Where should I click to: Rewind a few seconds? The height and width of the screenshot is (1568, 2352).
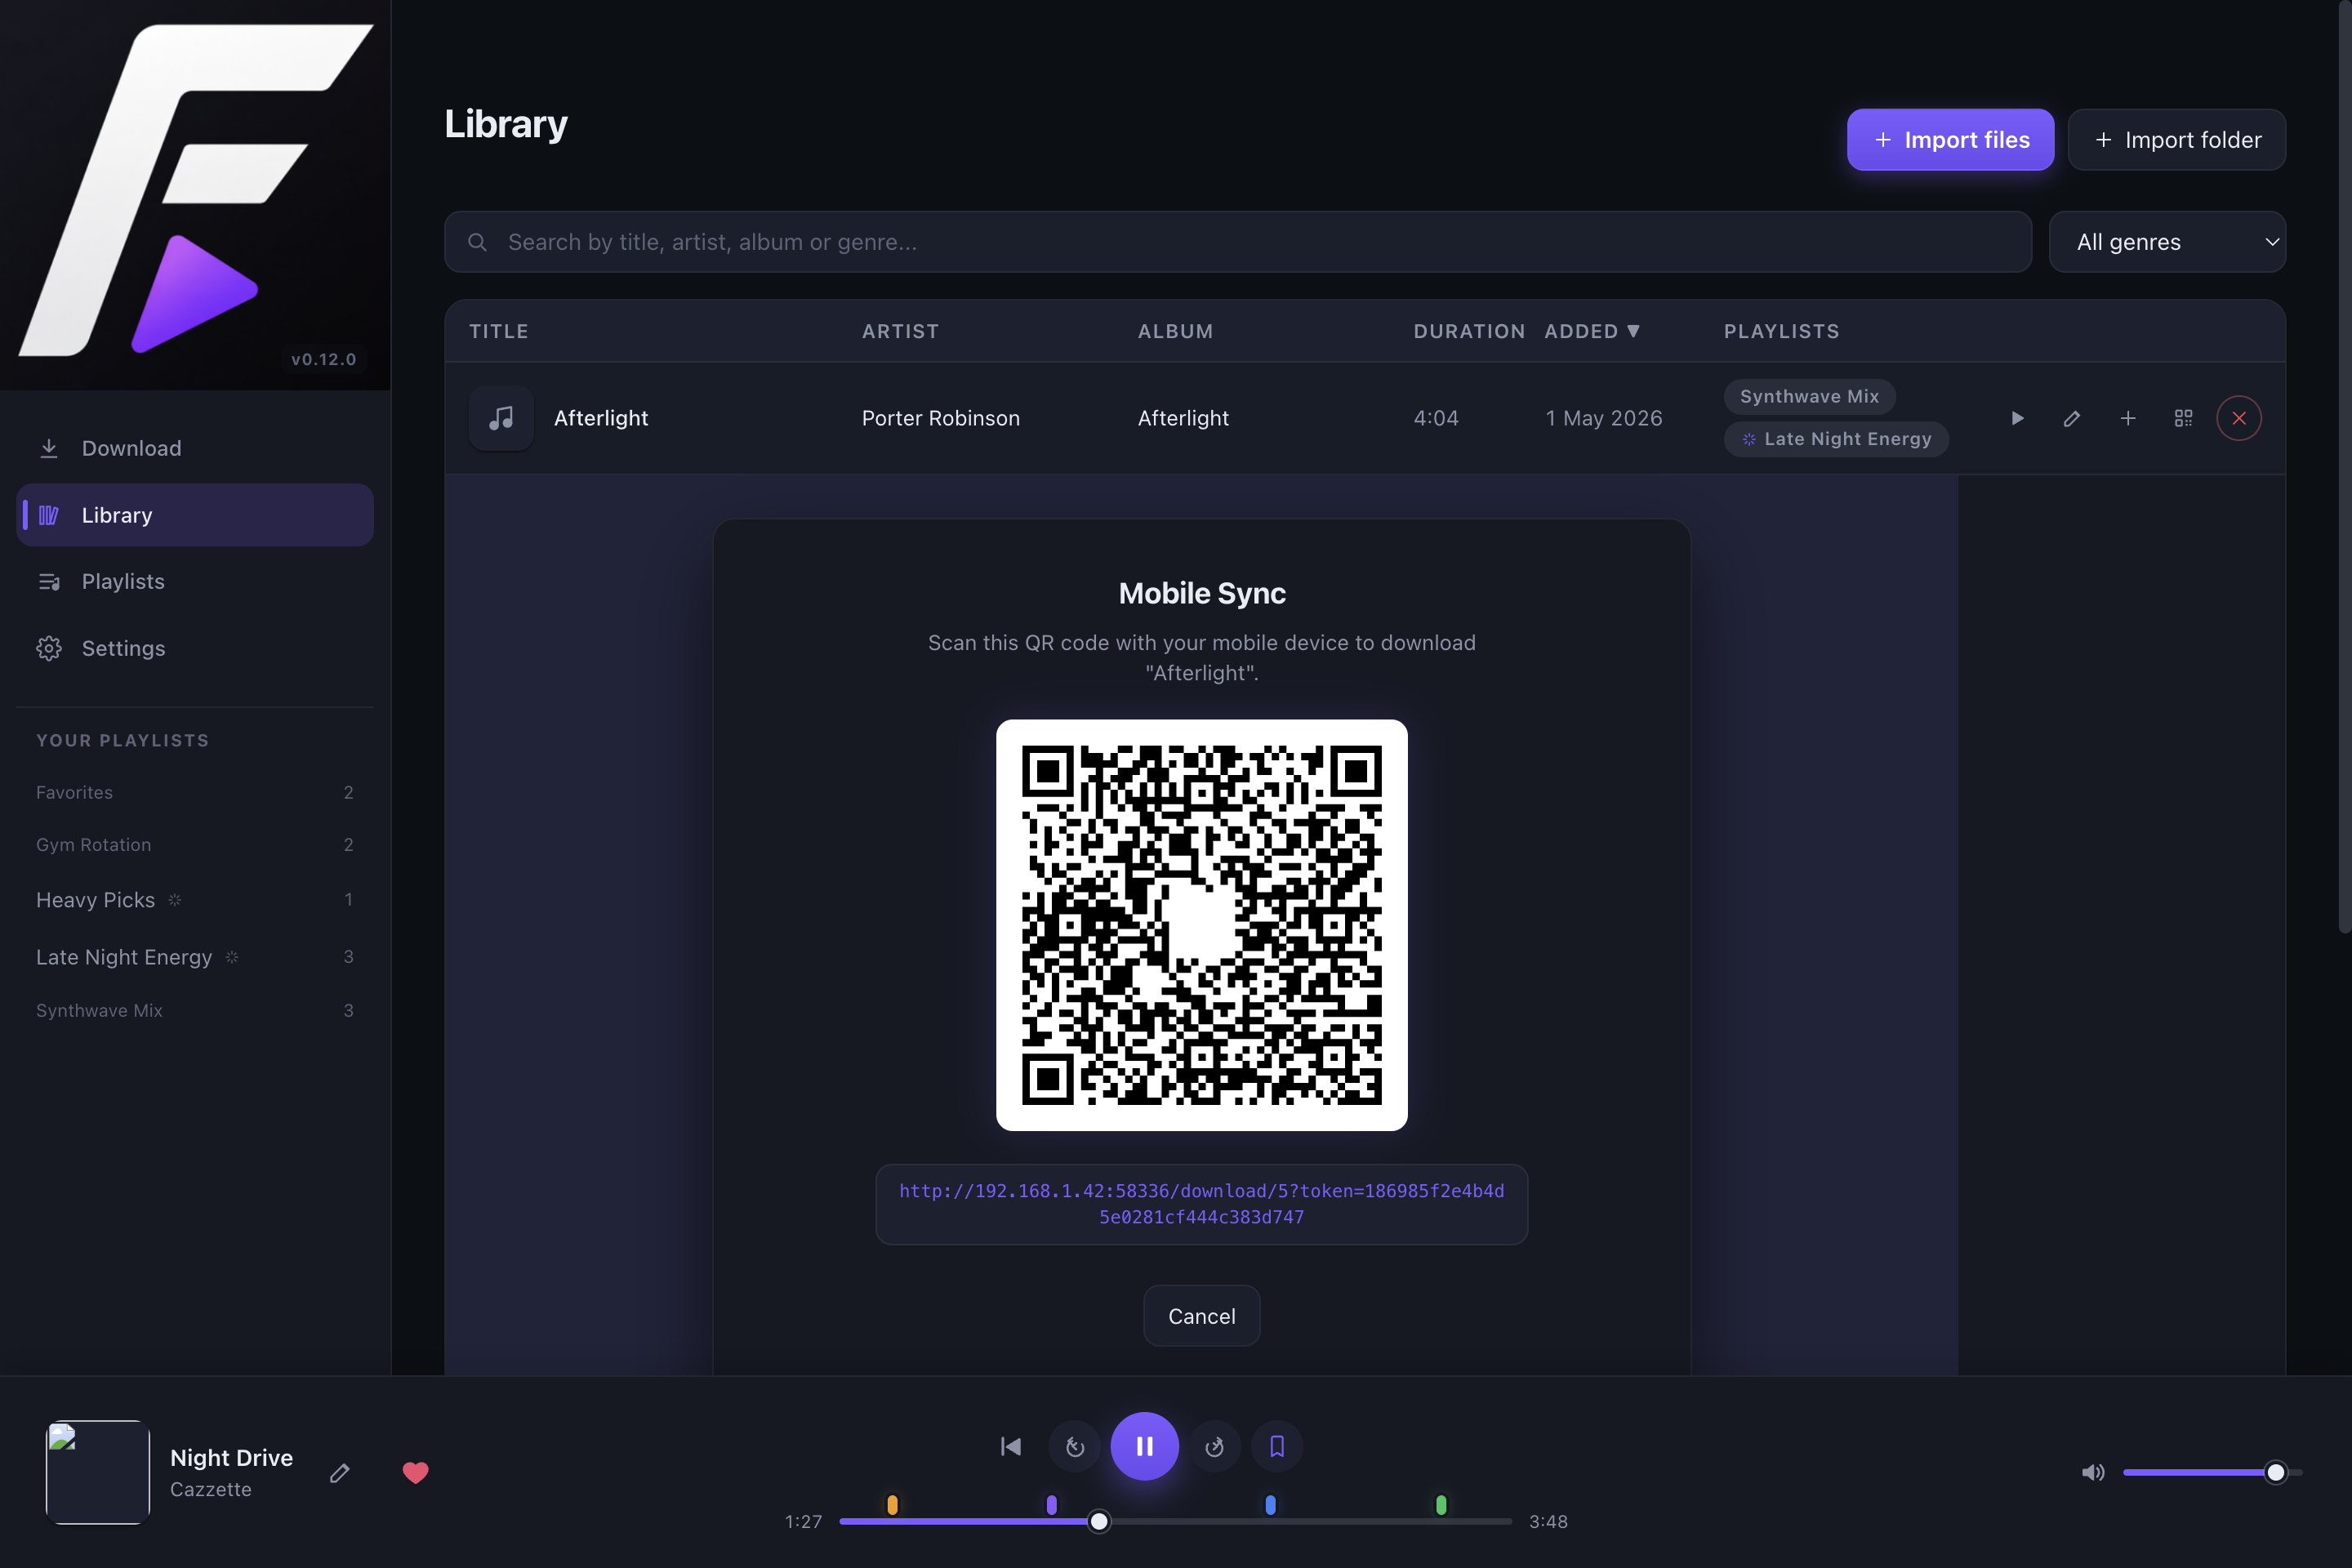(1075, 1446)
